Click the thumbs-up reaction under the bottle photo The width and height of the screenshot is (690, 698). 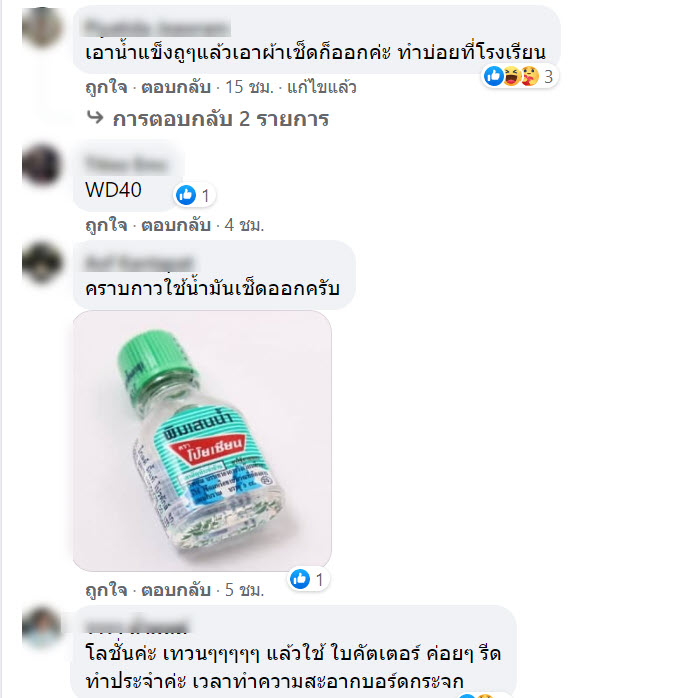(x=300, y=579)
